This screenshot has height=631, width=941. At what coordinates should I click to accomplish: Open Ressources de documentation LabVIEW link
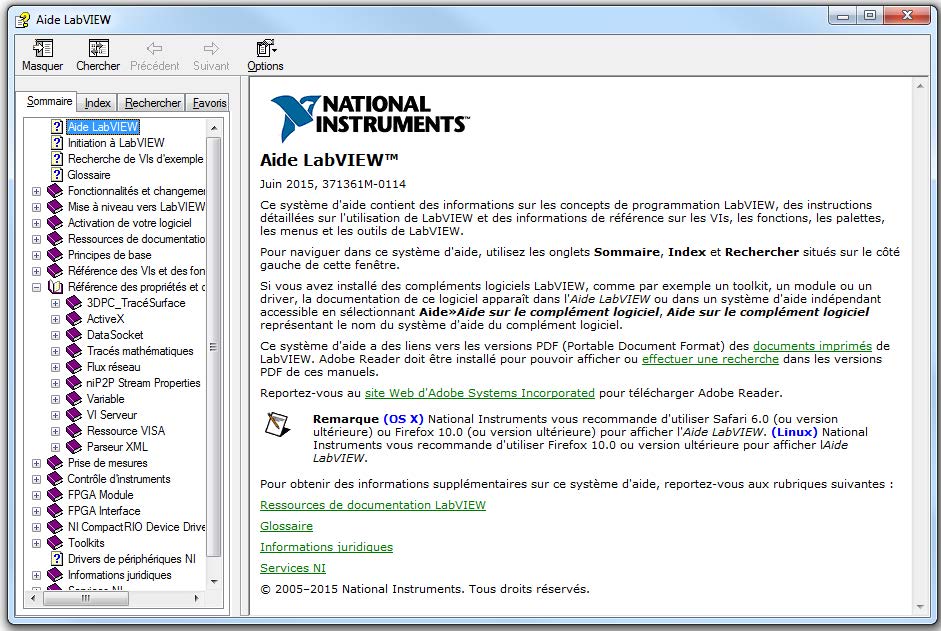(x=373, y=506)
